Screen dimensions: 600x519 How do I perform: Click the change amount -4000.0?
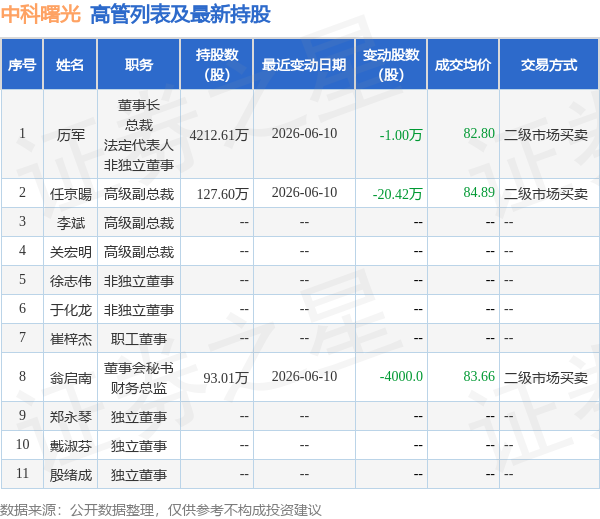tap(401, 376)
